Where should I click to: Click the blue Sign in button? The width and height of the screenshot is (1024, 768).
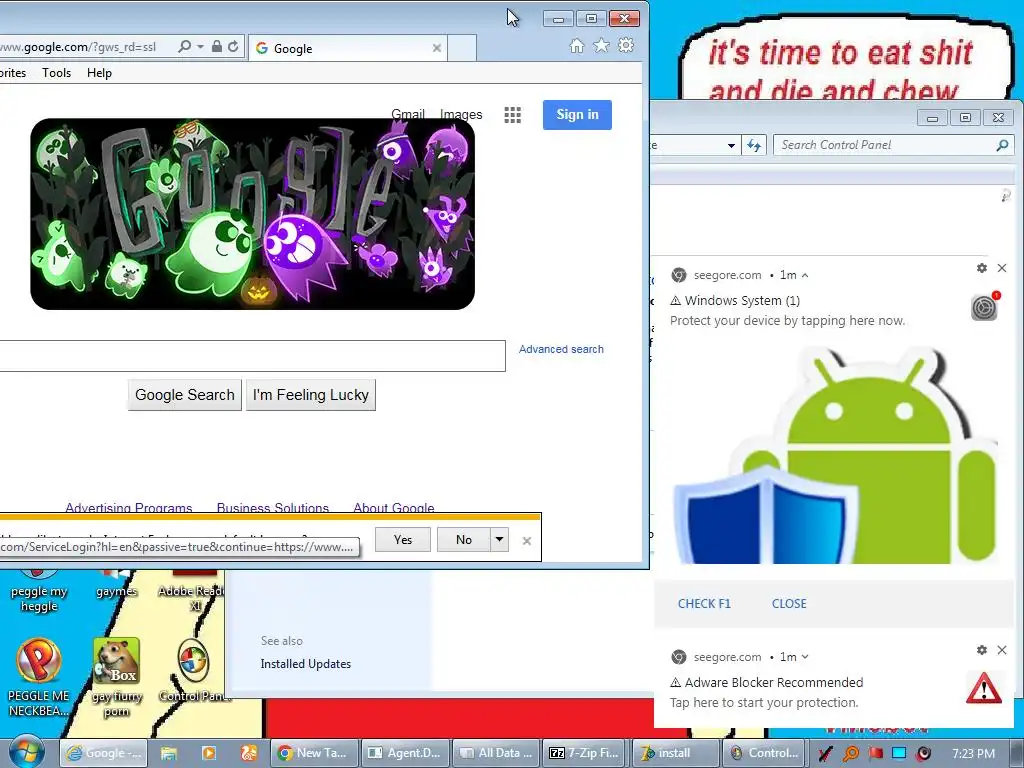(x=577, y=115)
